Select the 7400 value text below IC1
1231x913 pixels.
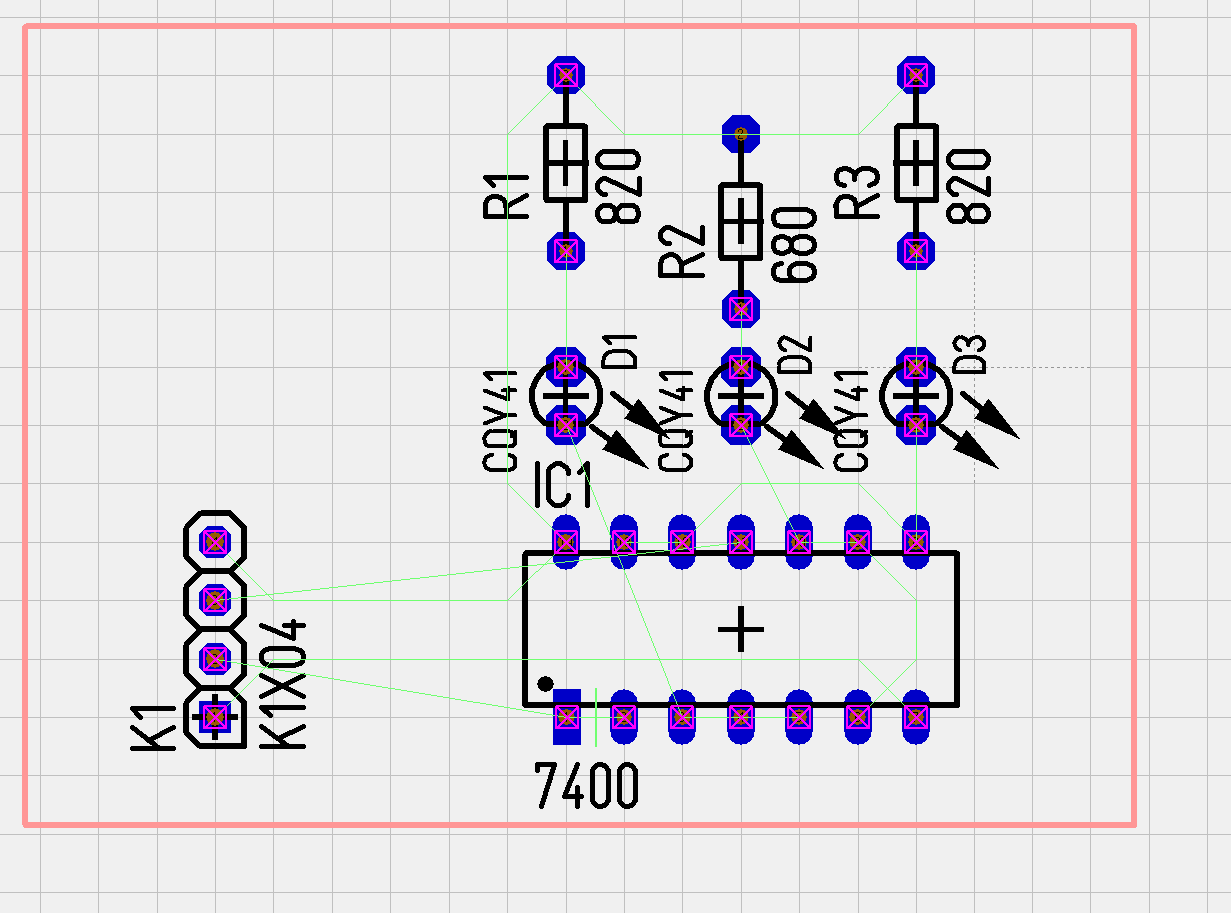click(587, 786)
